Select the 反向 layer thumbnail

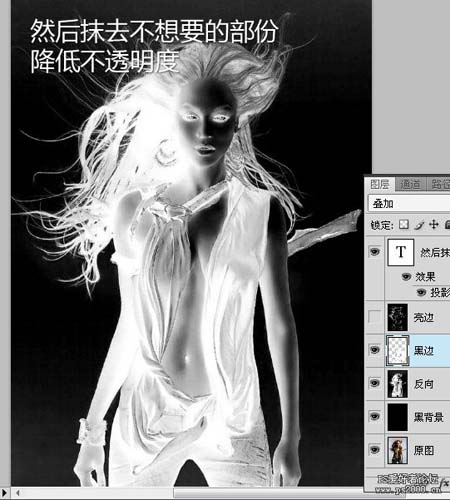click(x=398, y=384)
